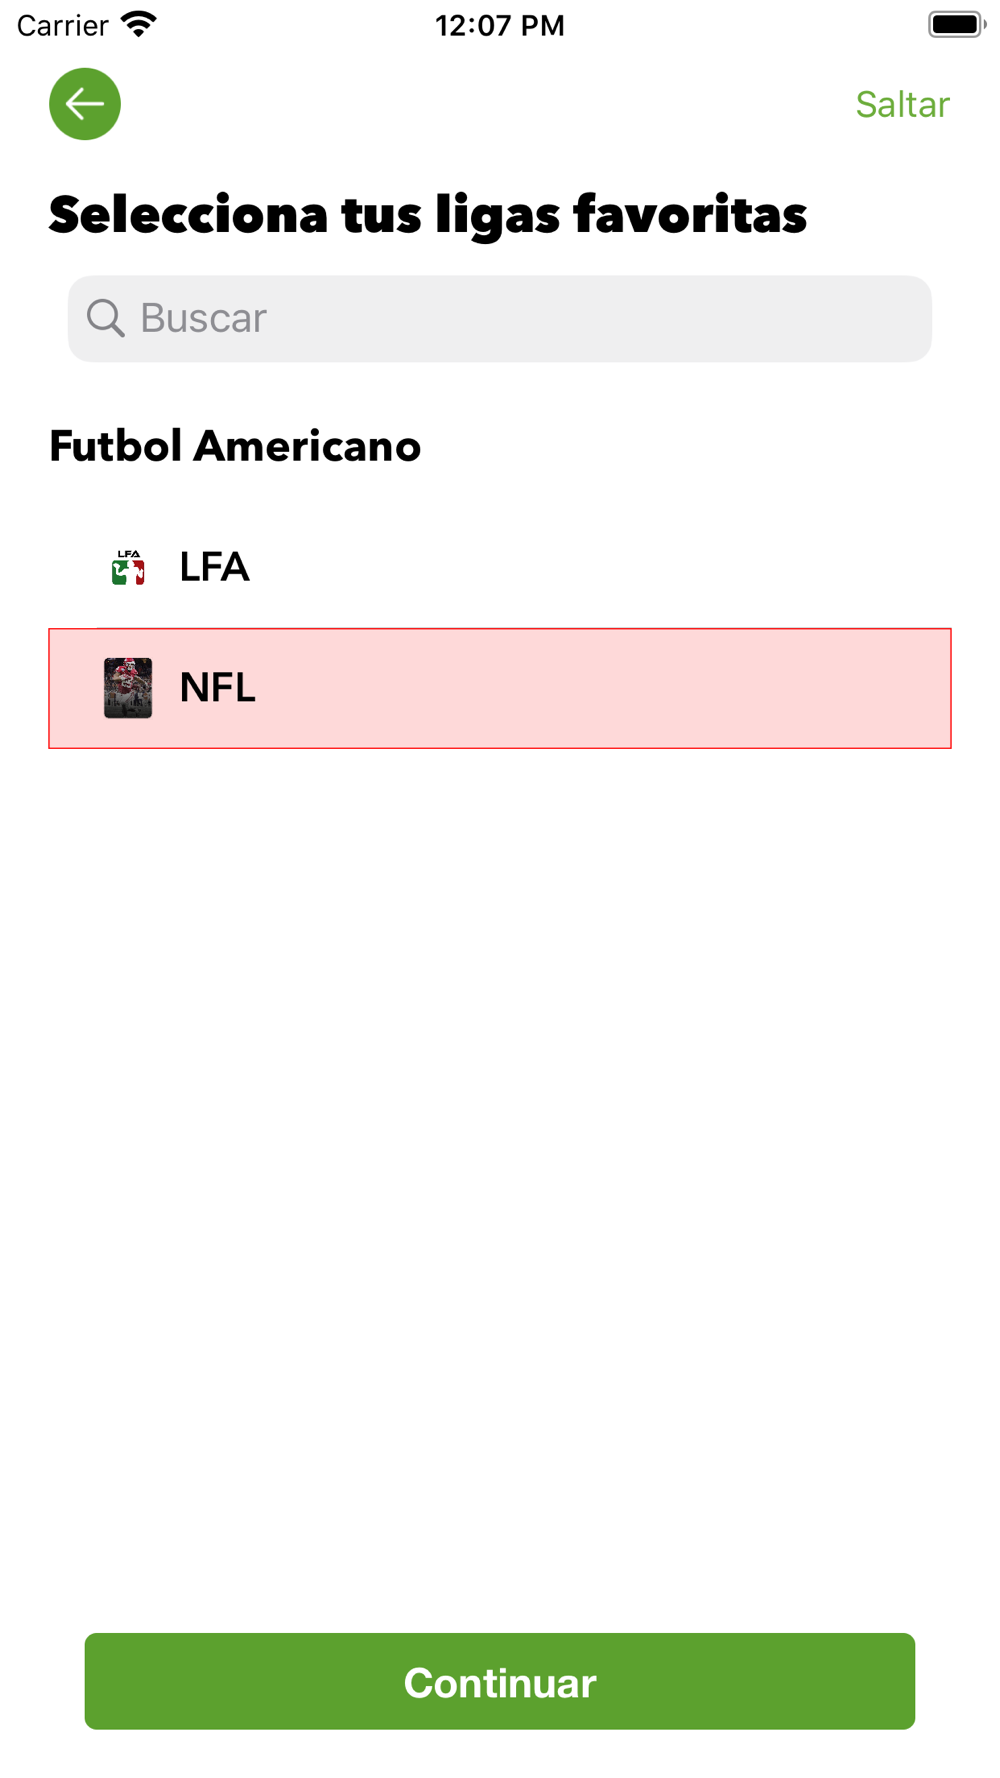Focus the Buscar search field
1000x1778 pixels.
pyautogui.click(x=500, y=319)
